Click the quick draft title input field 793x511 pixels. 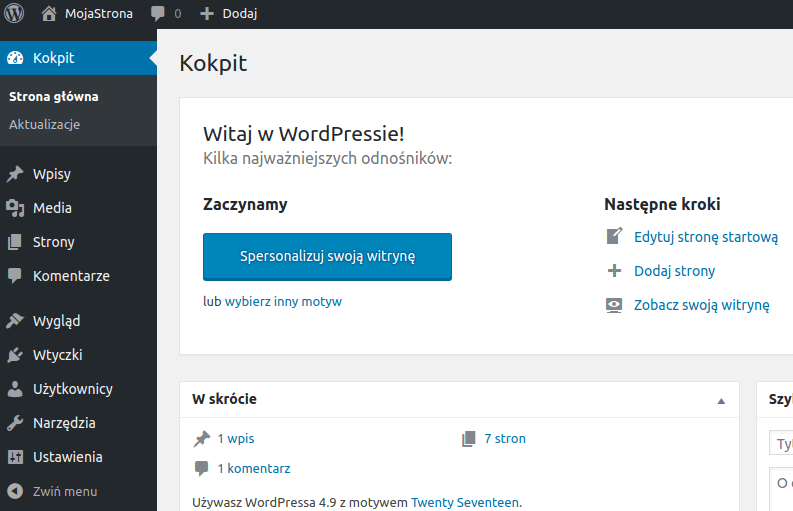point(781,444)
